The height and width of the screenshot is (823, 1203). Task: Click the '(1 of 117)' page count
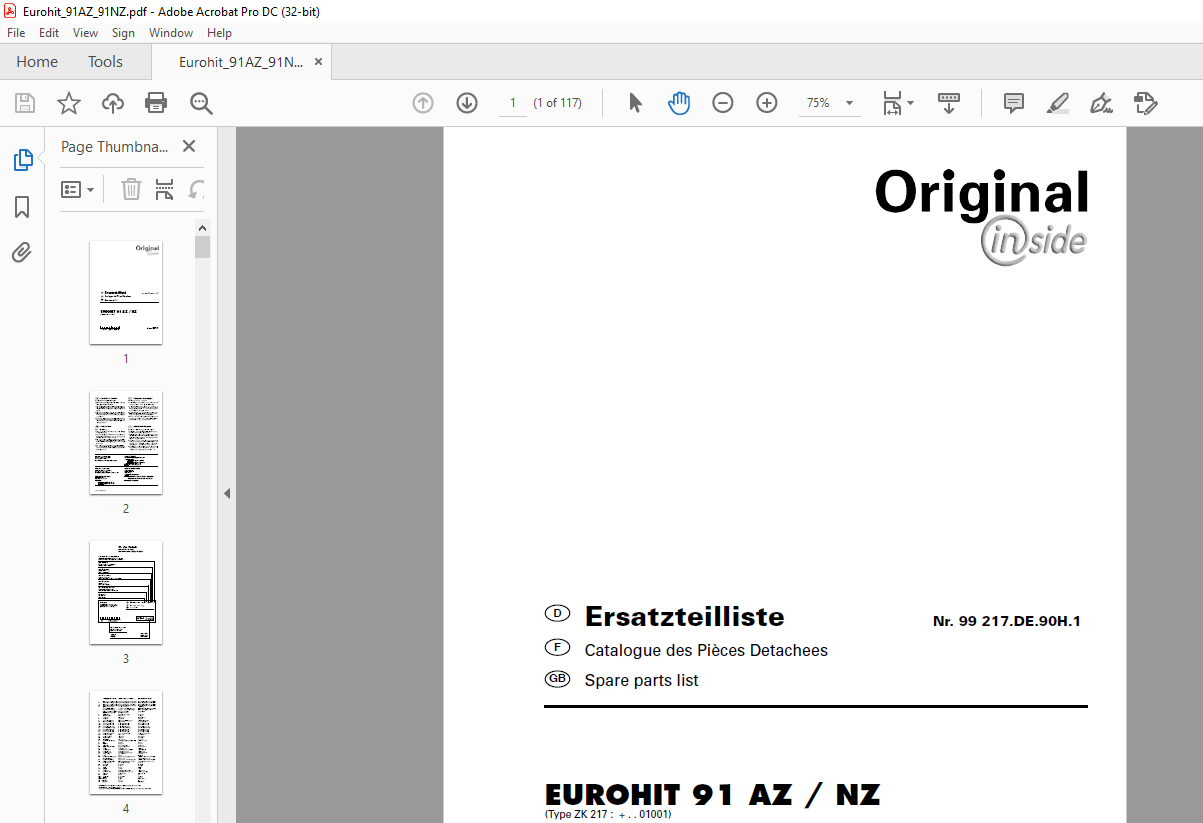pos(558,103)
